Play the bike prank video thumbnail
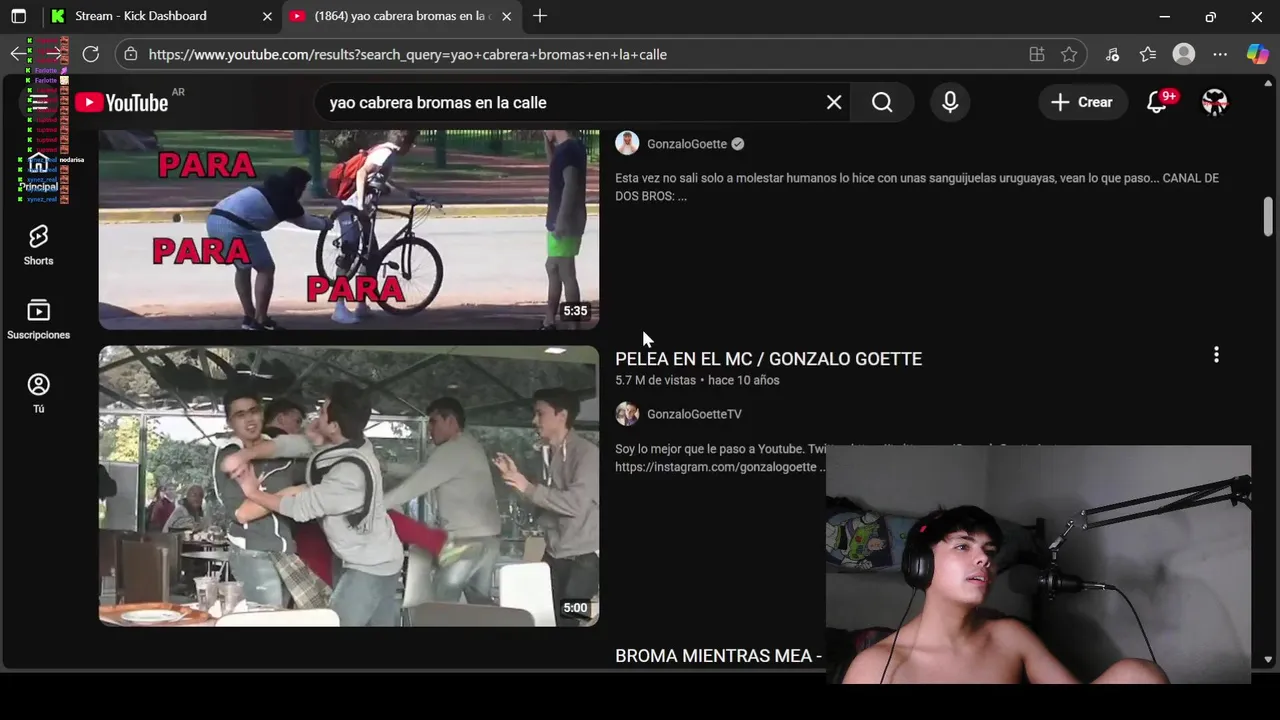The height and width of the screenshot is (720, 1280). pyautogui.click(x=349, y=229)
